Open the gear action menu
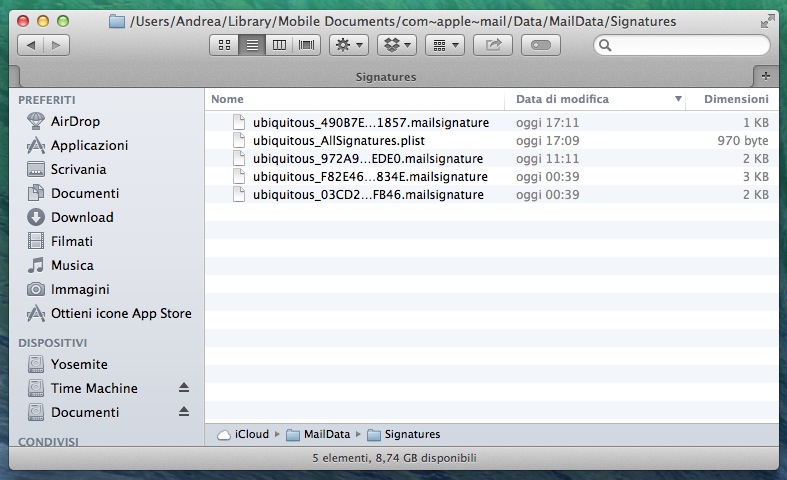Image resolution: width=787 pixels, height=480 pixels. coord(349,45)
